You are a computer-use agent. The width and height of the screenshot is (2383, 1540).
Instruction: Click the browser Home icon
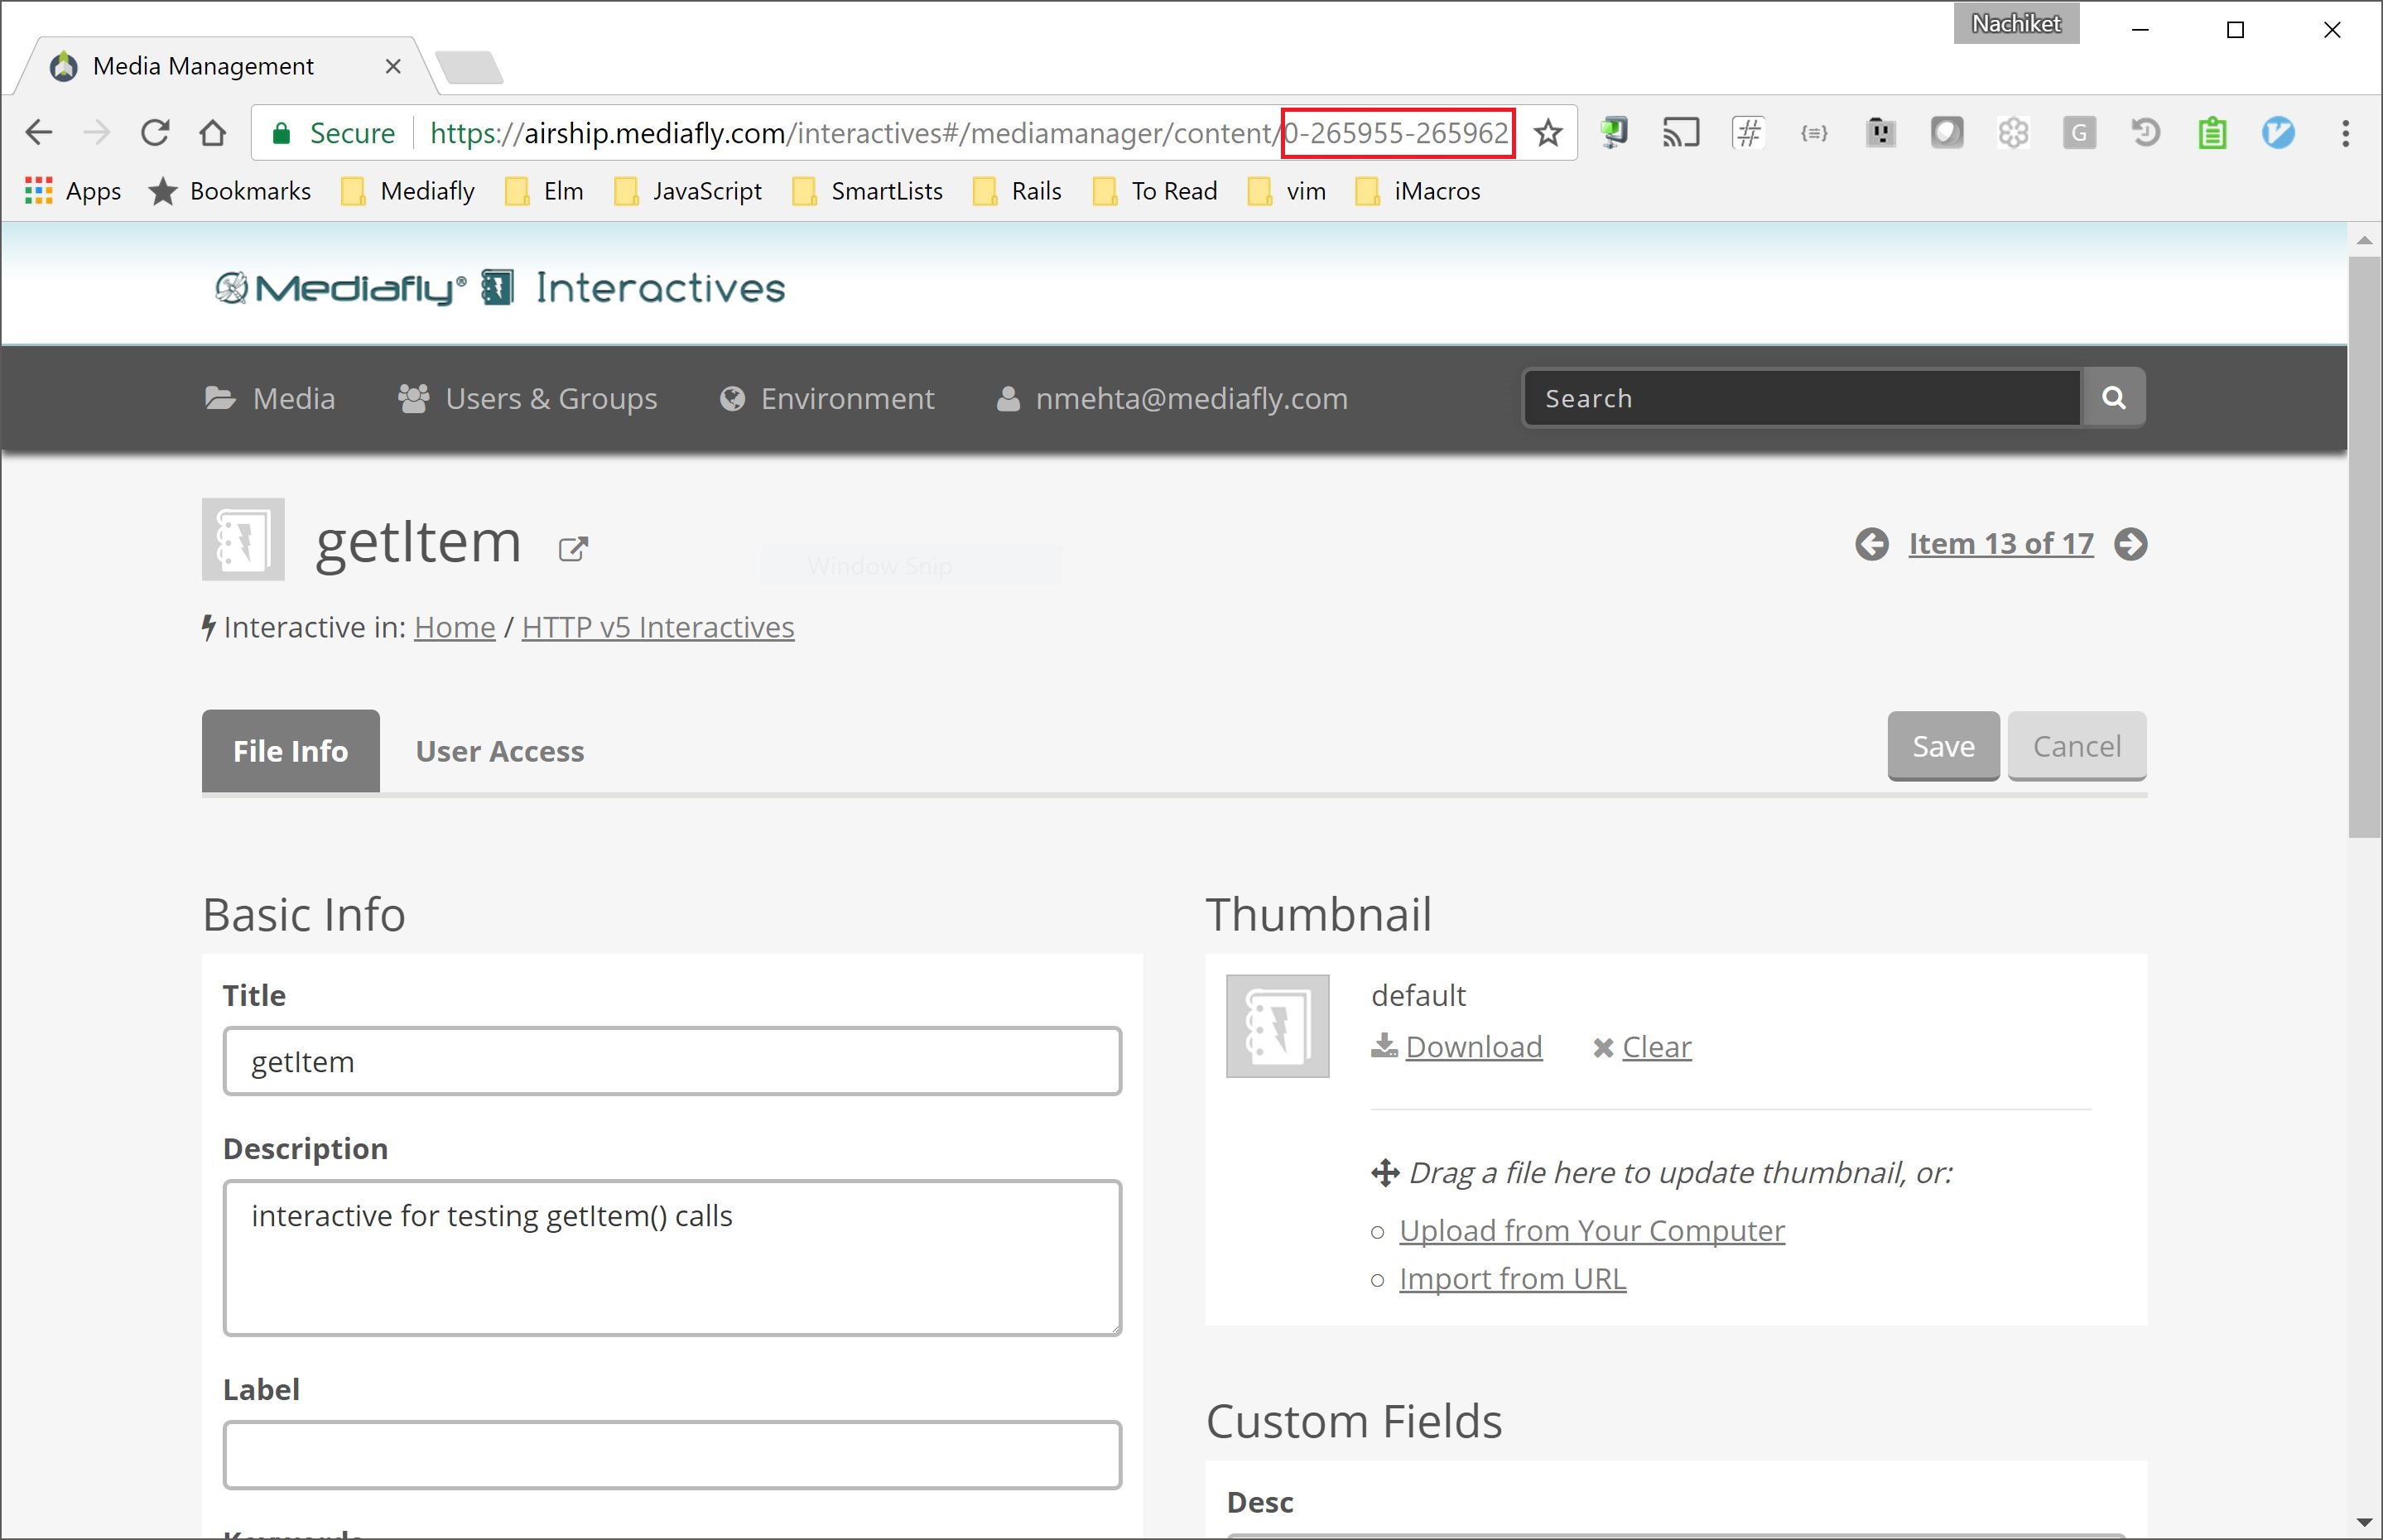click(212, 133)
